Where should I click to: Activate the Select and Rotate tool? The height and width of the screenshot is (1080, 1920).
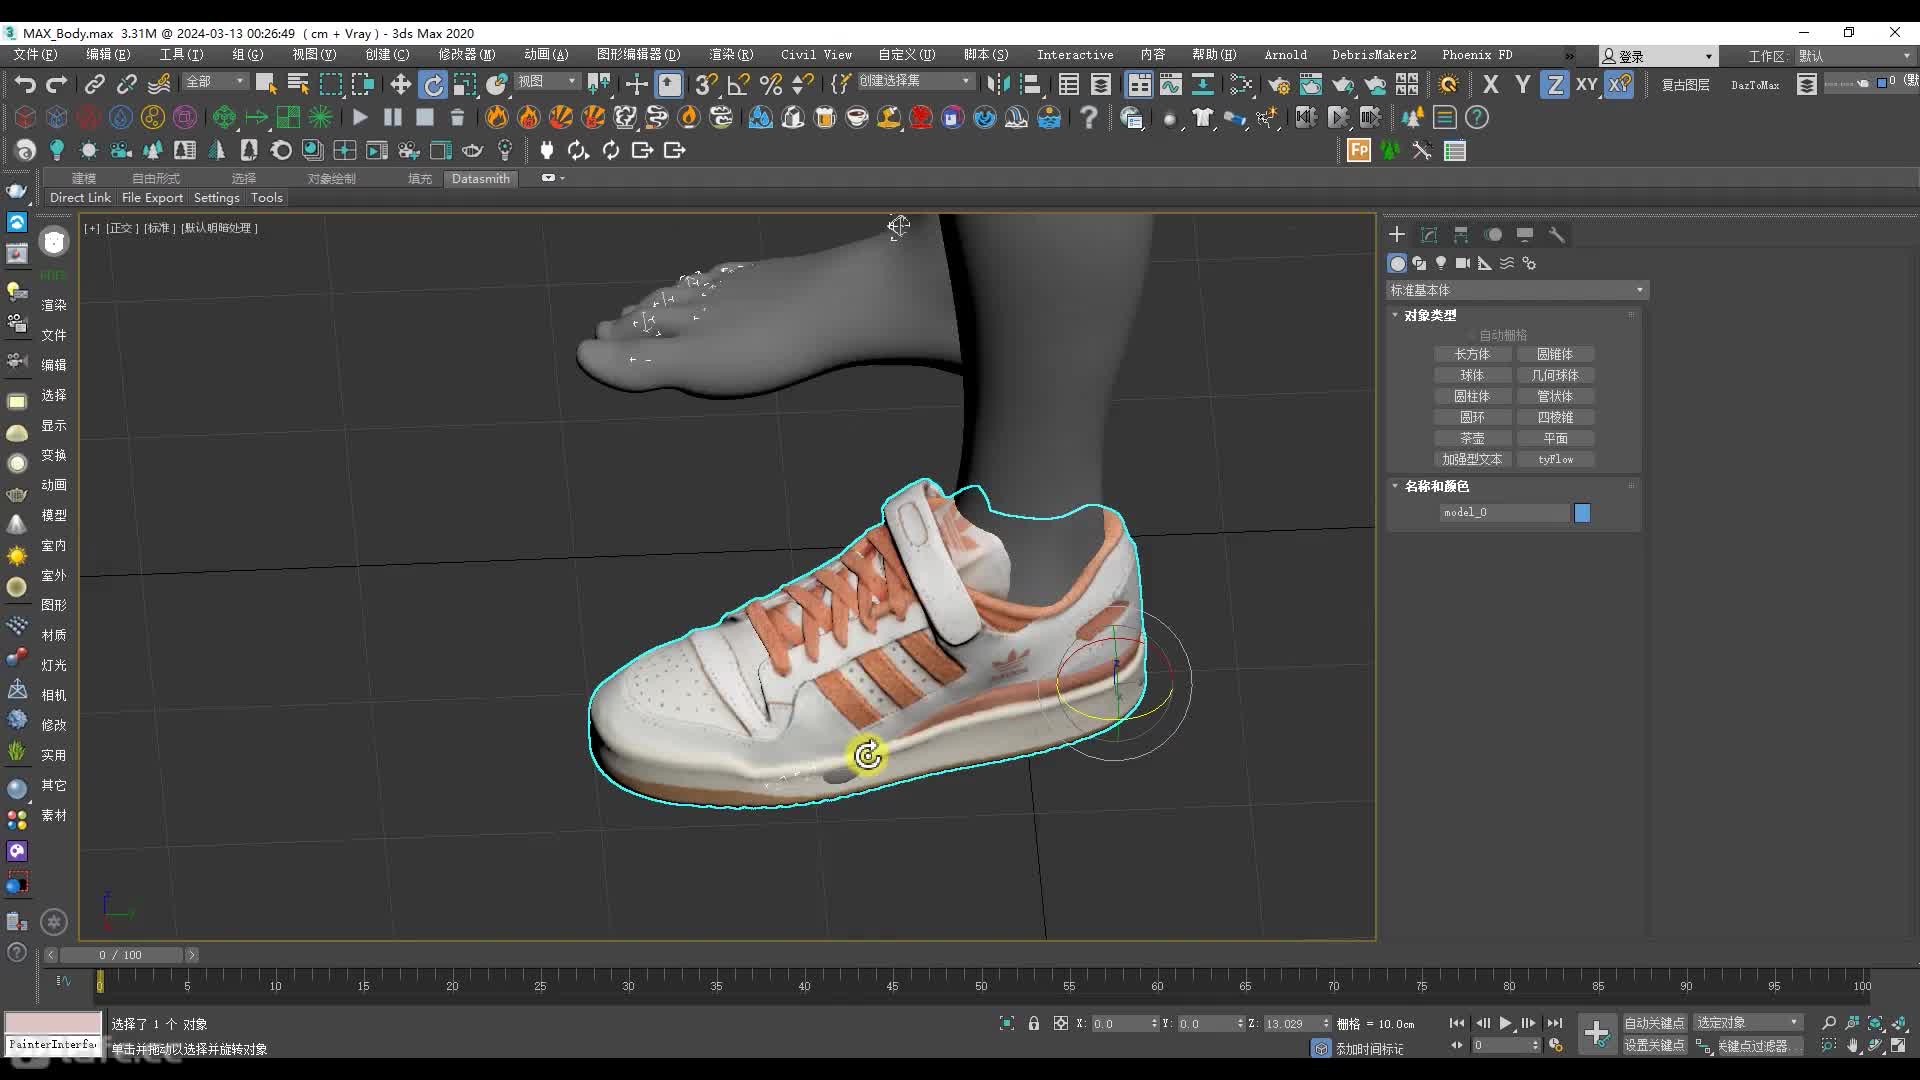point(433,84)
